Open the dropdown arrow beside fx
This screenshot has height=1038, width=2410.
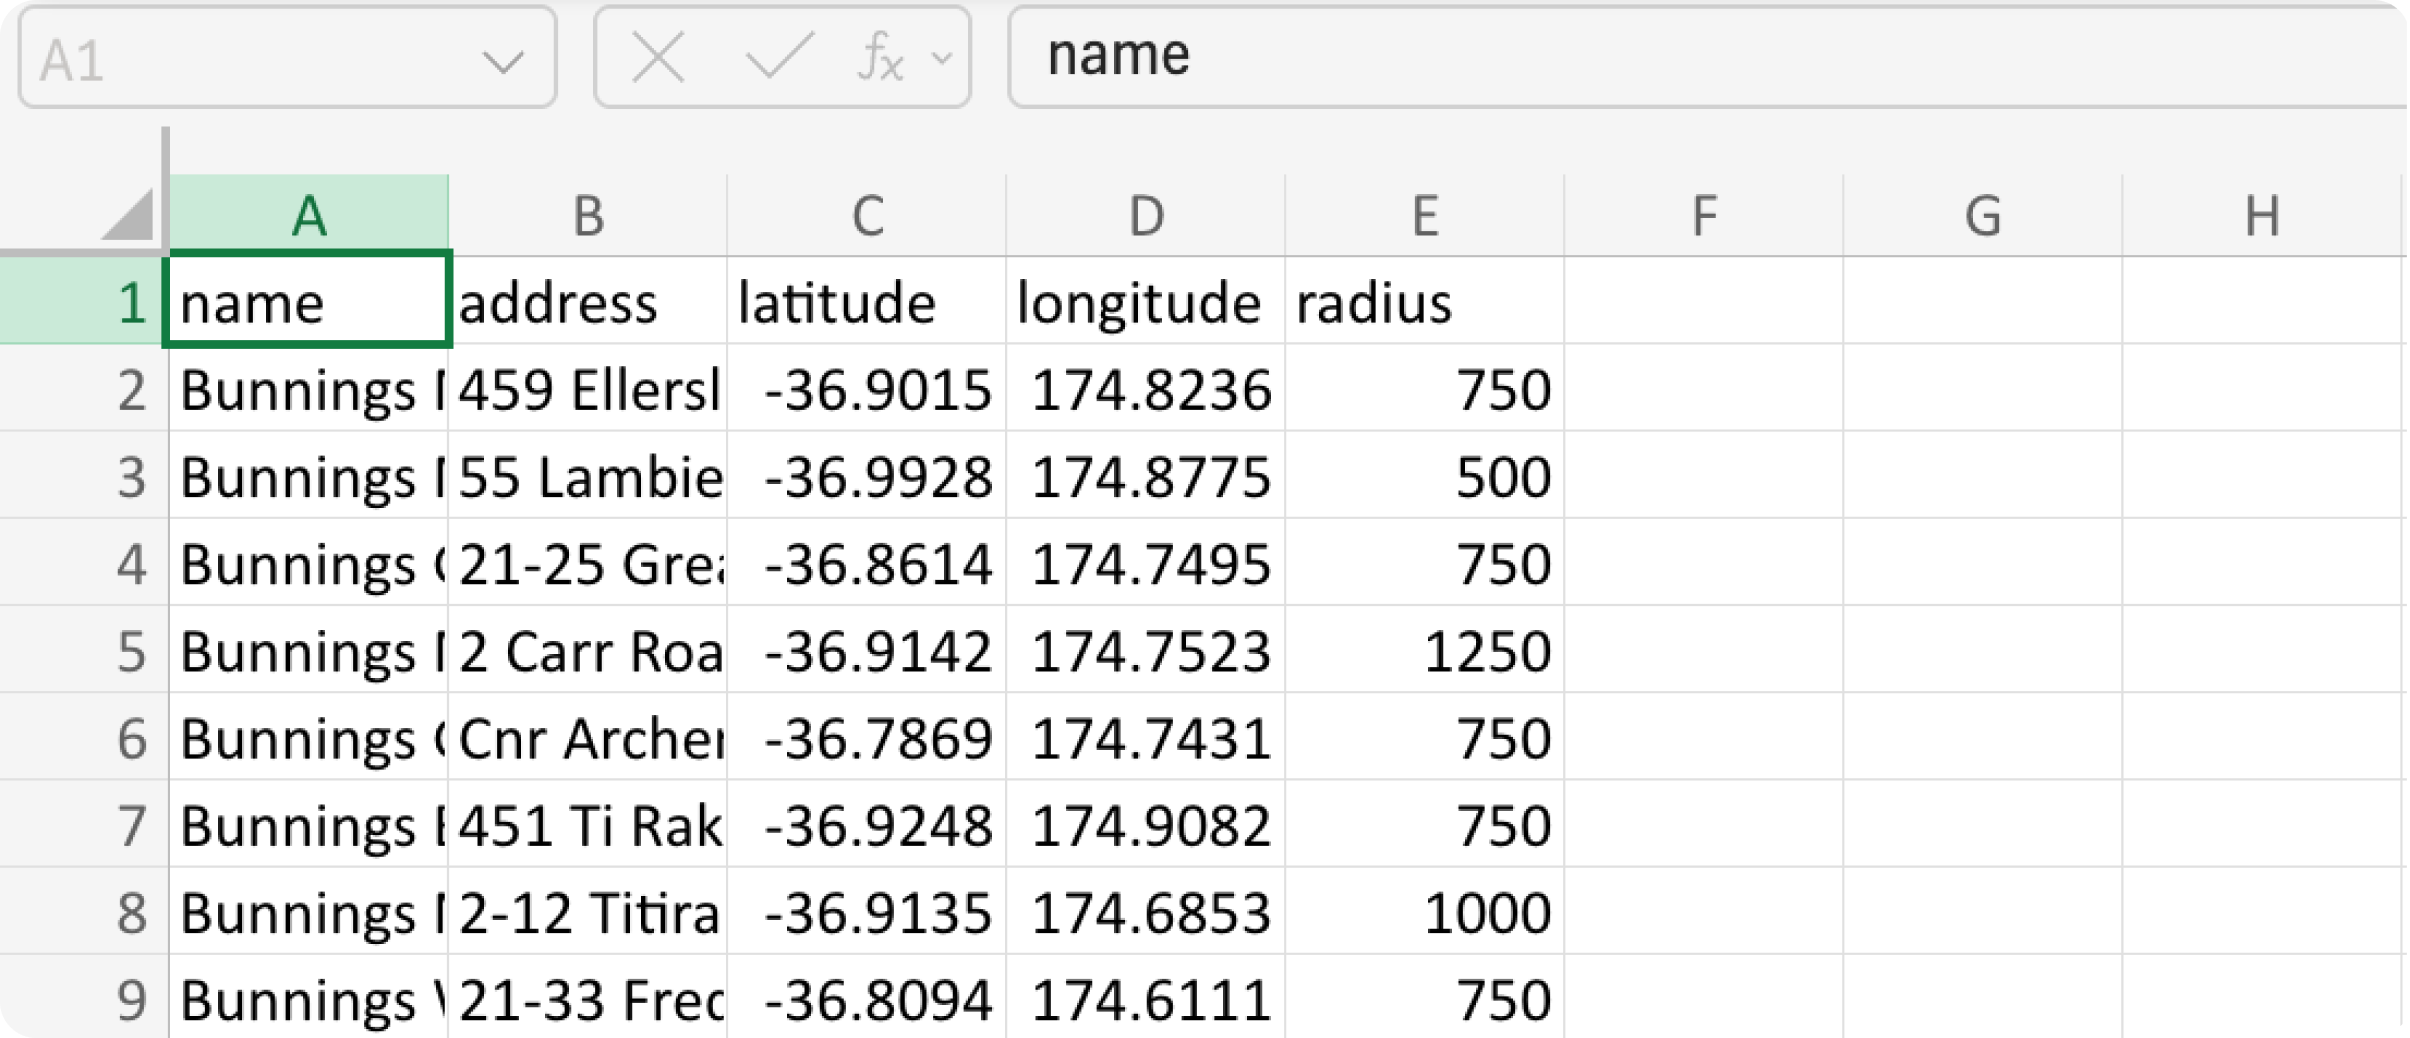[x=941, y=59]
